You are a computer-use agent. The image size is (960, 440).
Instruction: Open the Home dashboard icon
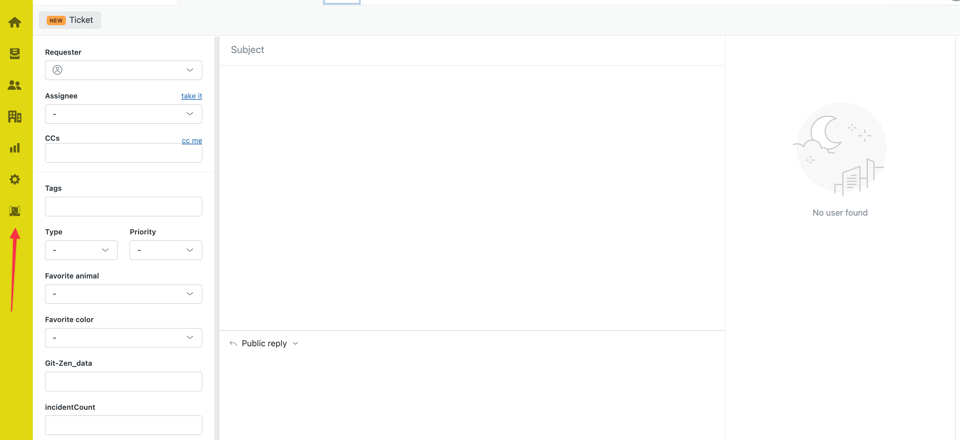(x=15, y=22)
